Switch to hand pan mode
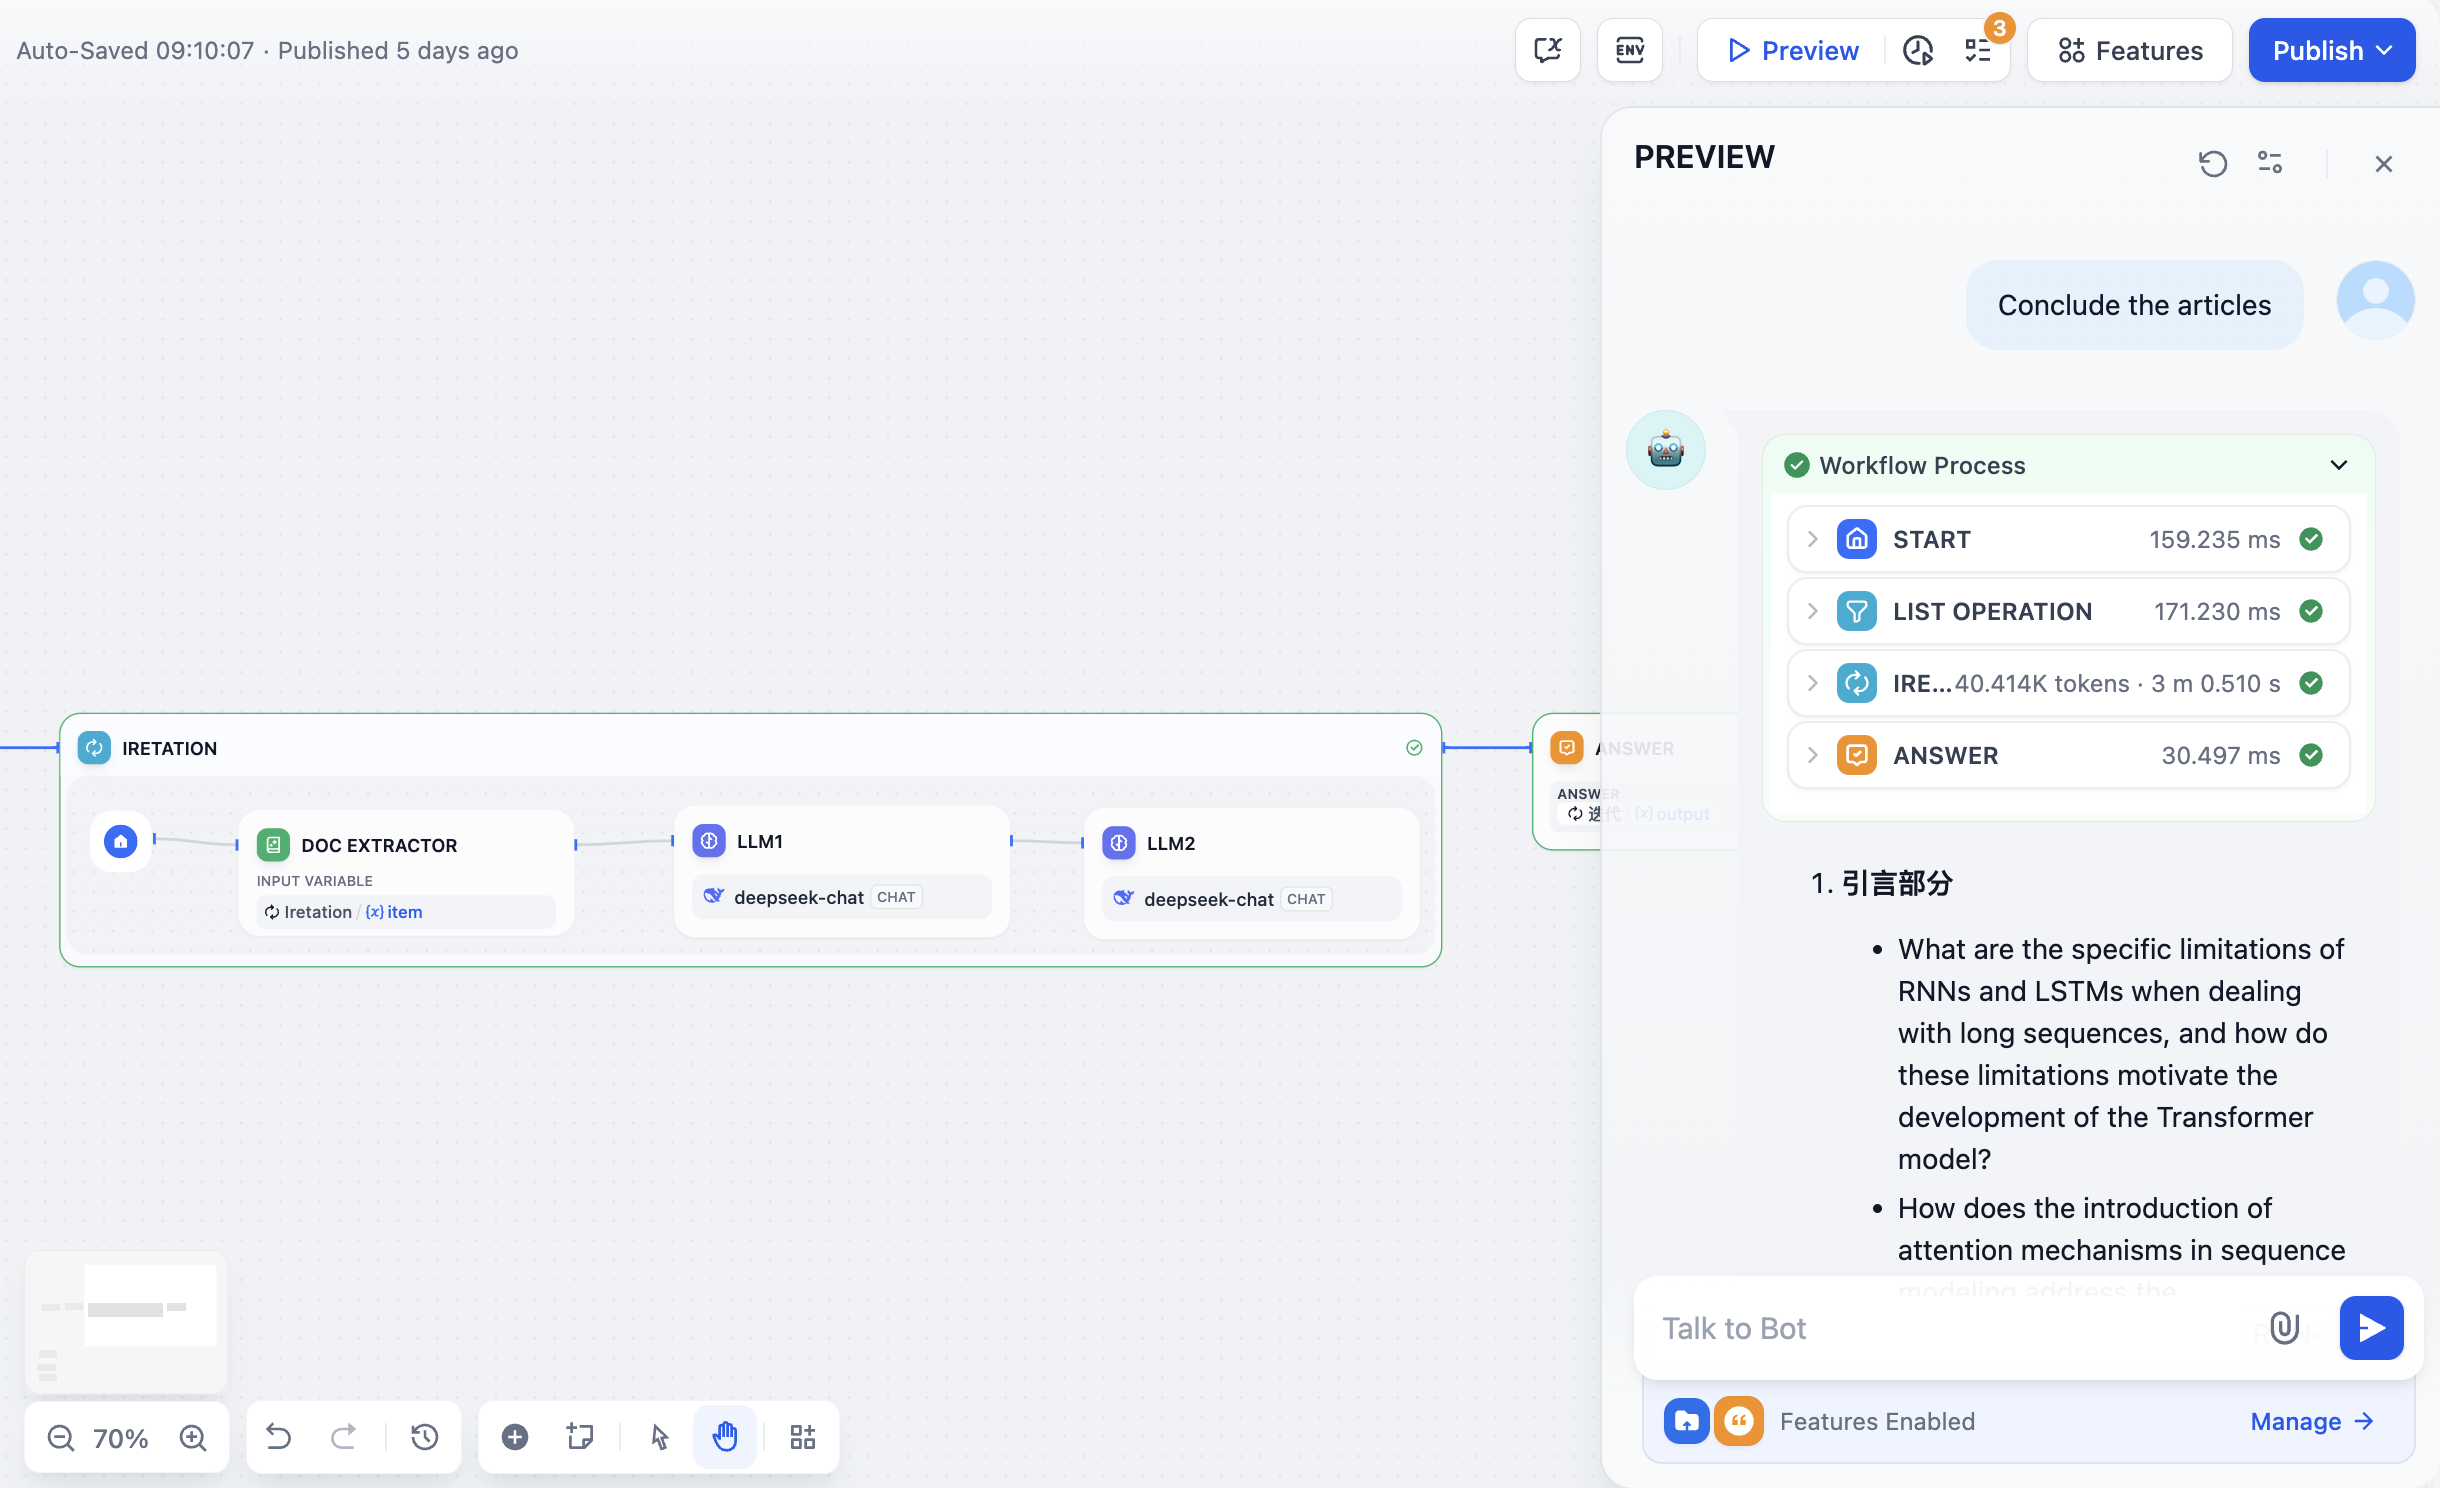This screenshot has height=1488, width=2440. click(x=725, y=1437)
